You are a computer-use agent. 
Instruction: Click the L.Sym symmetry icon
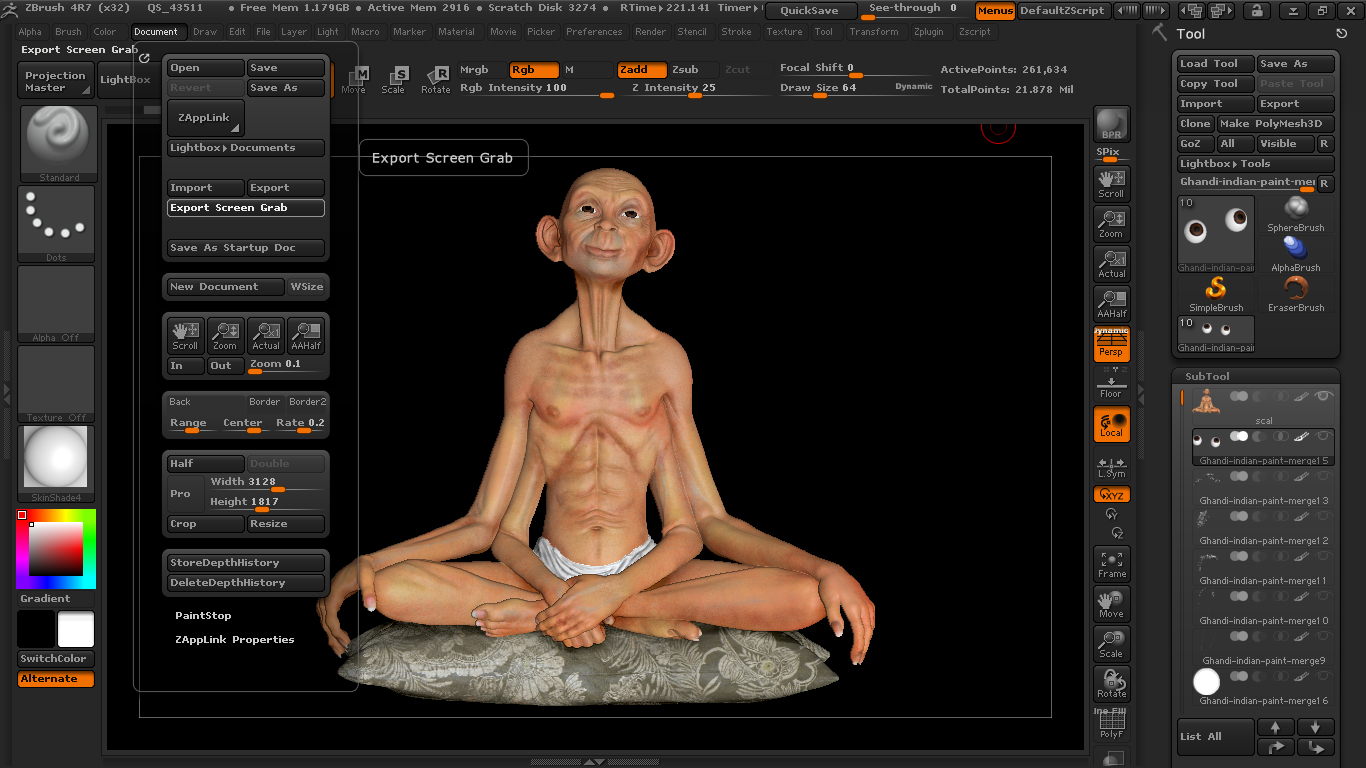click(x=1112, y=467)
